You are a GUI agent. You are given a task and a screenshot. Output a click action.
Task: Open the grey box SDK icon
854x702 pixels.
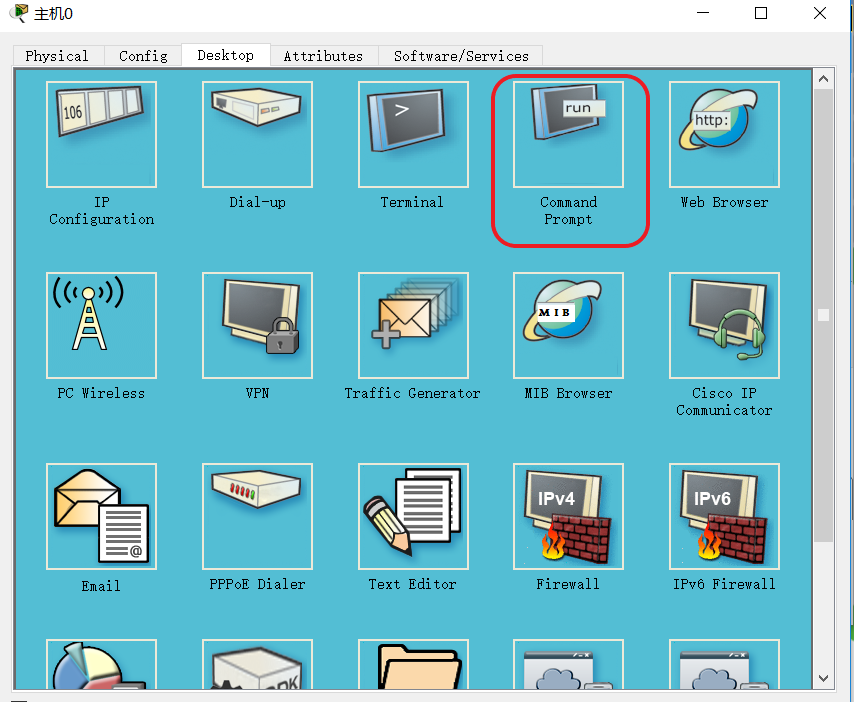[x=257, y=664]
